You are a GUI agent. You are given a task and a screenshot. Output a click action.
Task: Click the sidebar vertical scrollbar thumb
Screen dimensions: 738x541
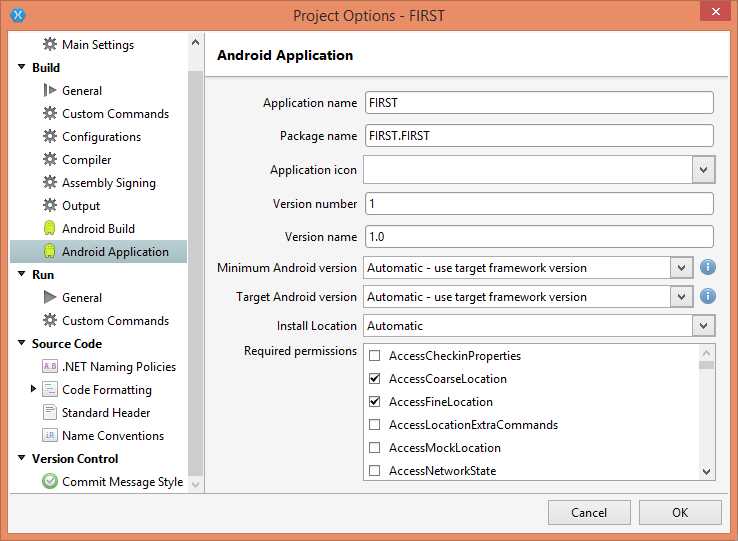(195, 273)
